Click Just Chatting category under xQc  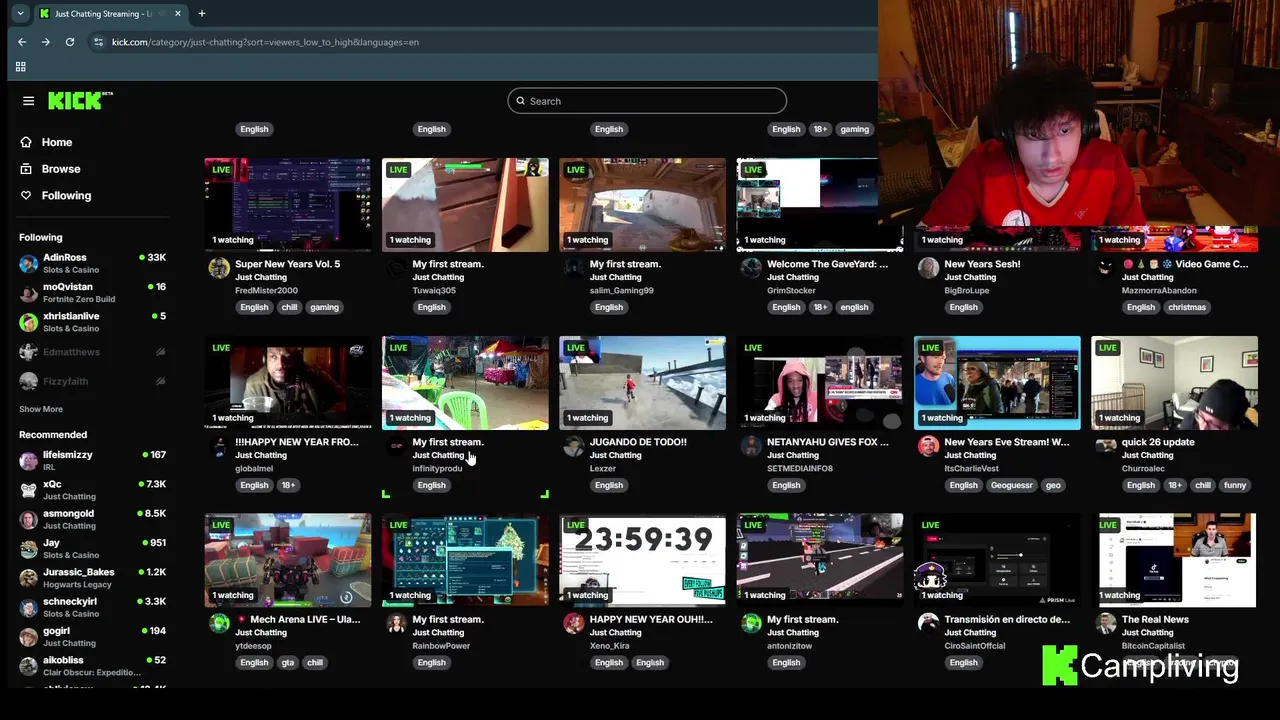click(x=69, y=497)
